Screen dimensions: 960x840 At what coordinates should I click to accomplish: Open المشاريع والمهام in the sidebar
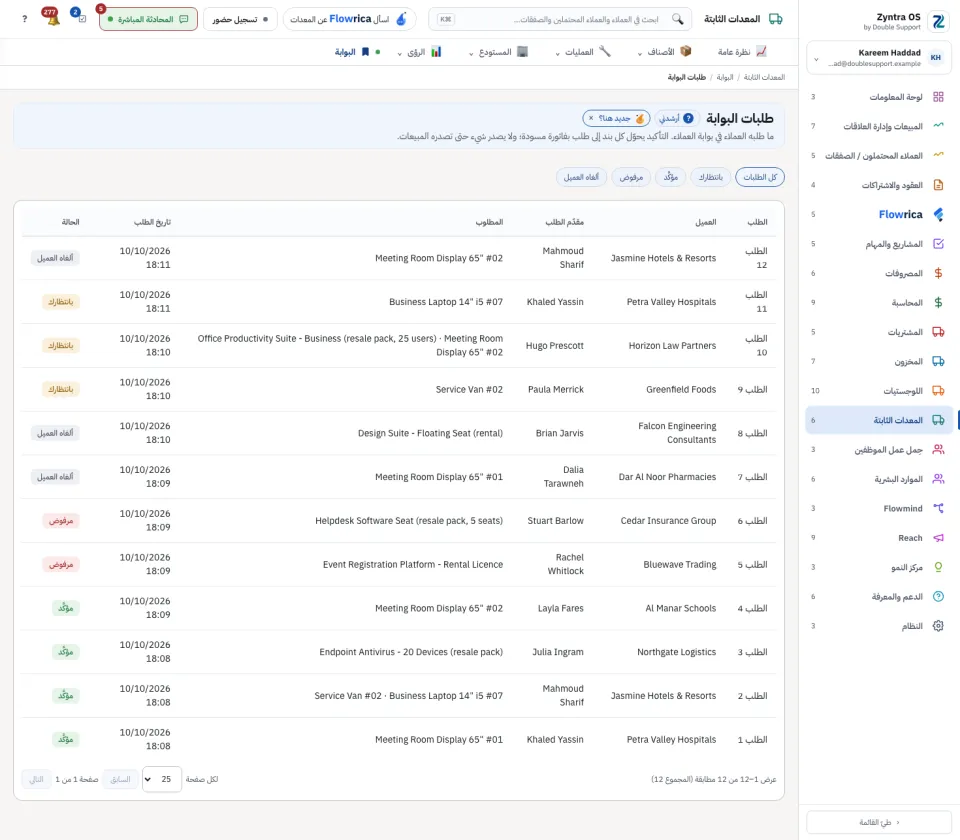pyautogui.click(x=879, y=244)
